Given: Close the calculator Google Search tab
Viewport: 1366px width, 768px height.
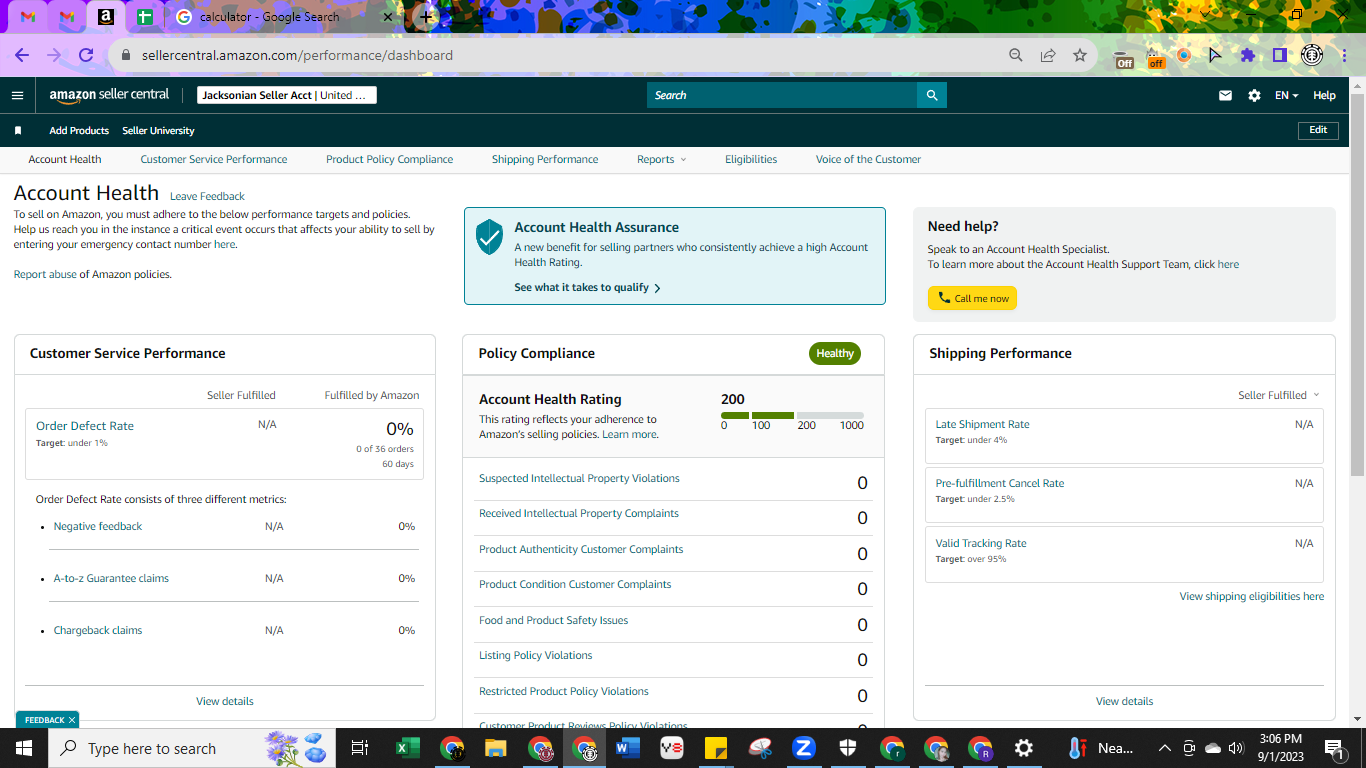Looking at the screenshot, I should [388, 17].
